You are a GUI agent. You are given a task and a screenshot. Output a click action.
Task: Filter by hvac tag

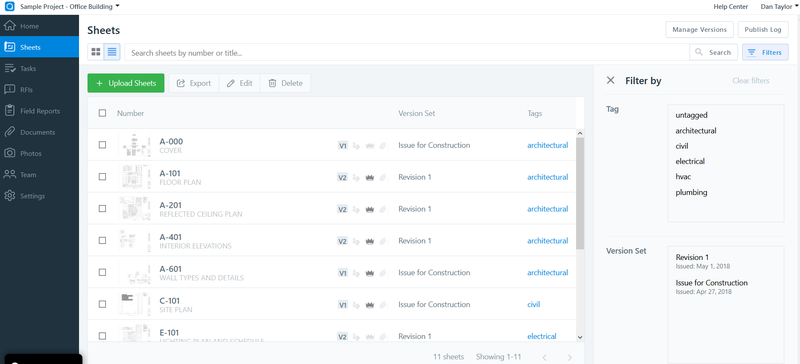point(683,177)
